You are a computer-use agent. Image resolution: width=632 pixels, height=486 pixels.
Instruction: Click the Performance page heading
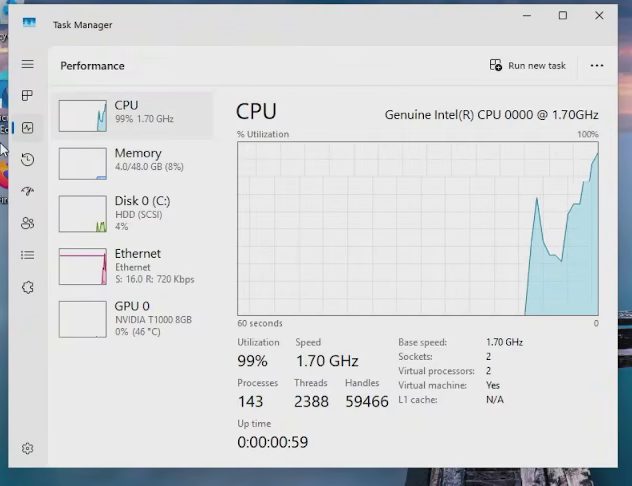pyautogui.click(x=92, y=66)
